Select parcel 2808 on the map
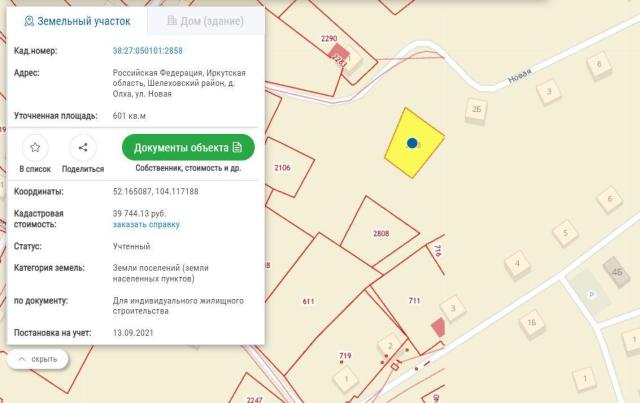 [381, 234]
